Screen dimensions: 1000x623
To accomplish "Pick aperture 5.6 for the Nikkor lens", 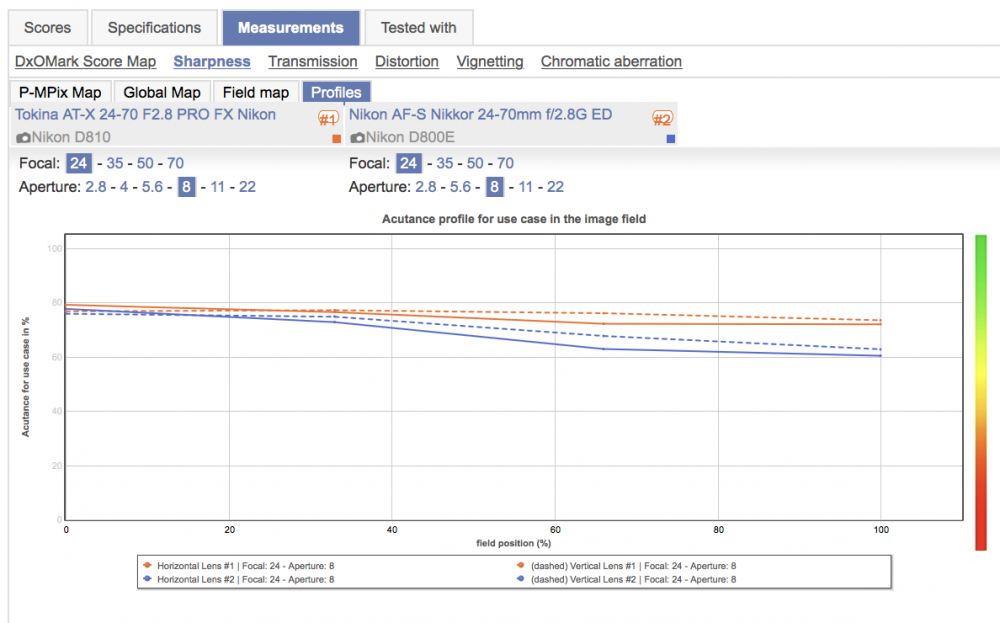I will point(460,187).
